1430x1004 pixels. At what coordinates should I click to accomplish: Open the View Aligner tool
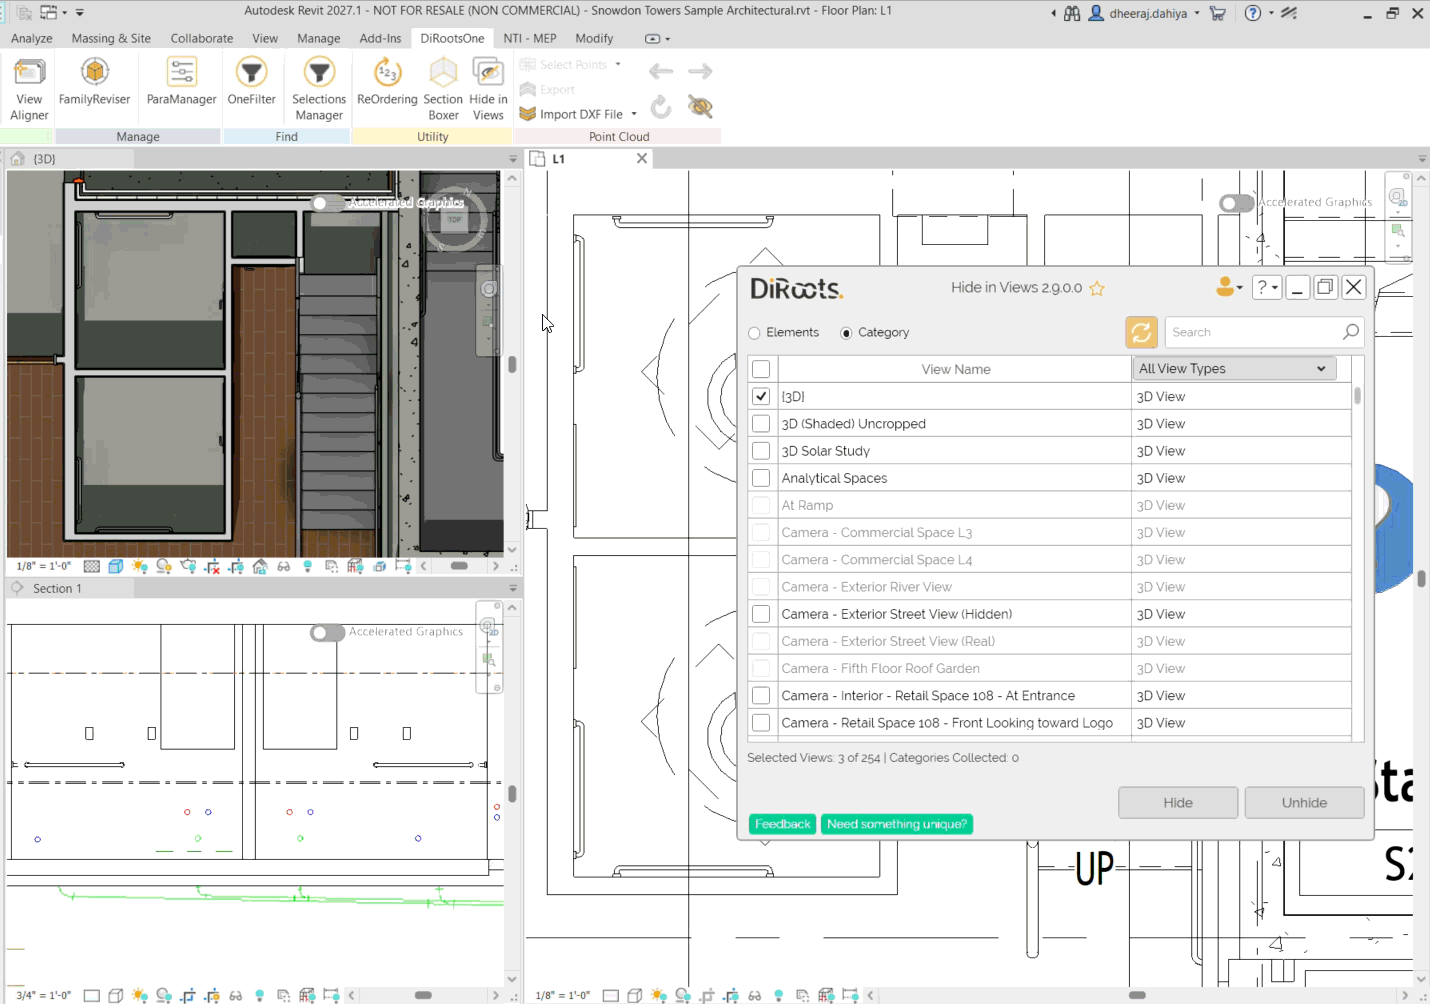point(29,88)
